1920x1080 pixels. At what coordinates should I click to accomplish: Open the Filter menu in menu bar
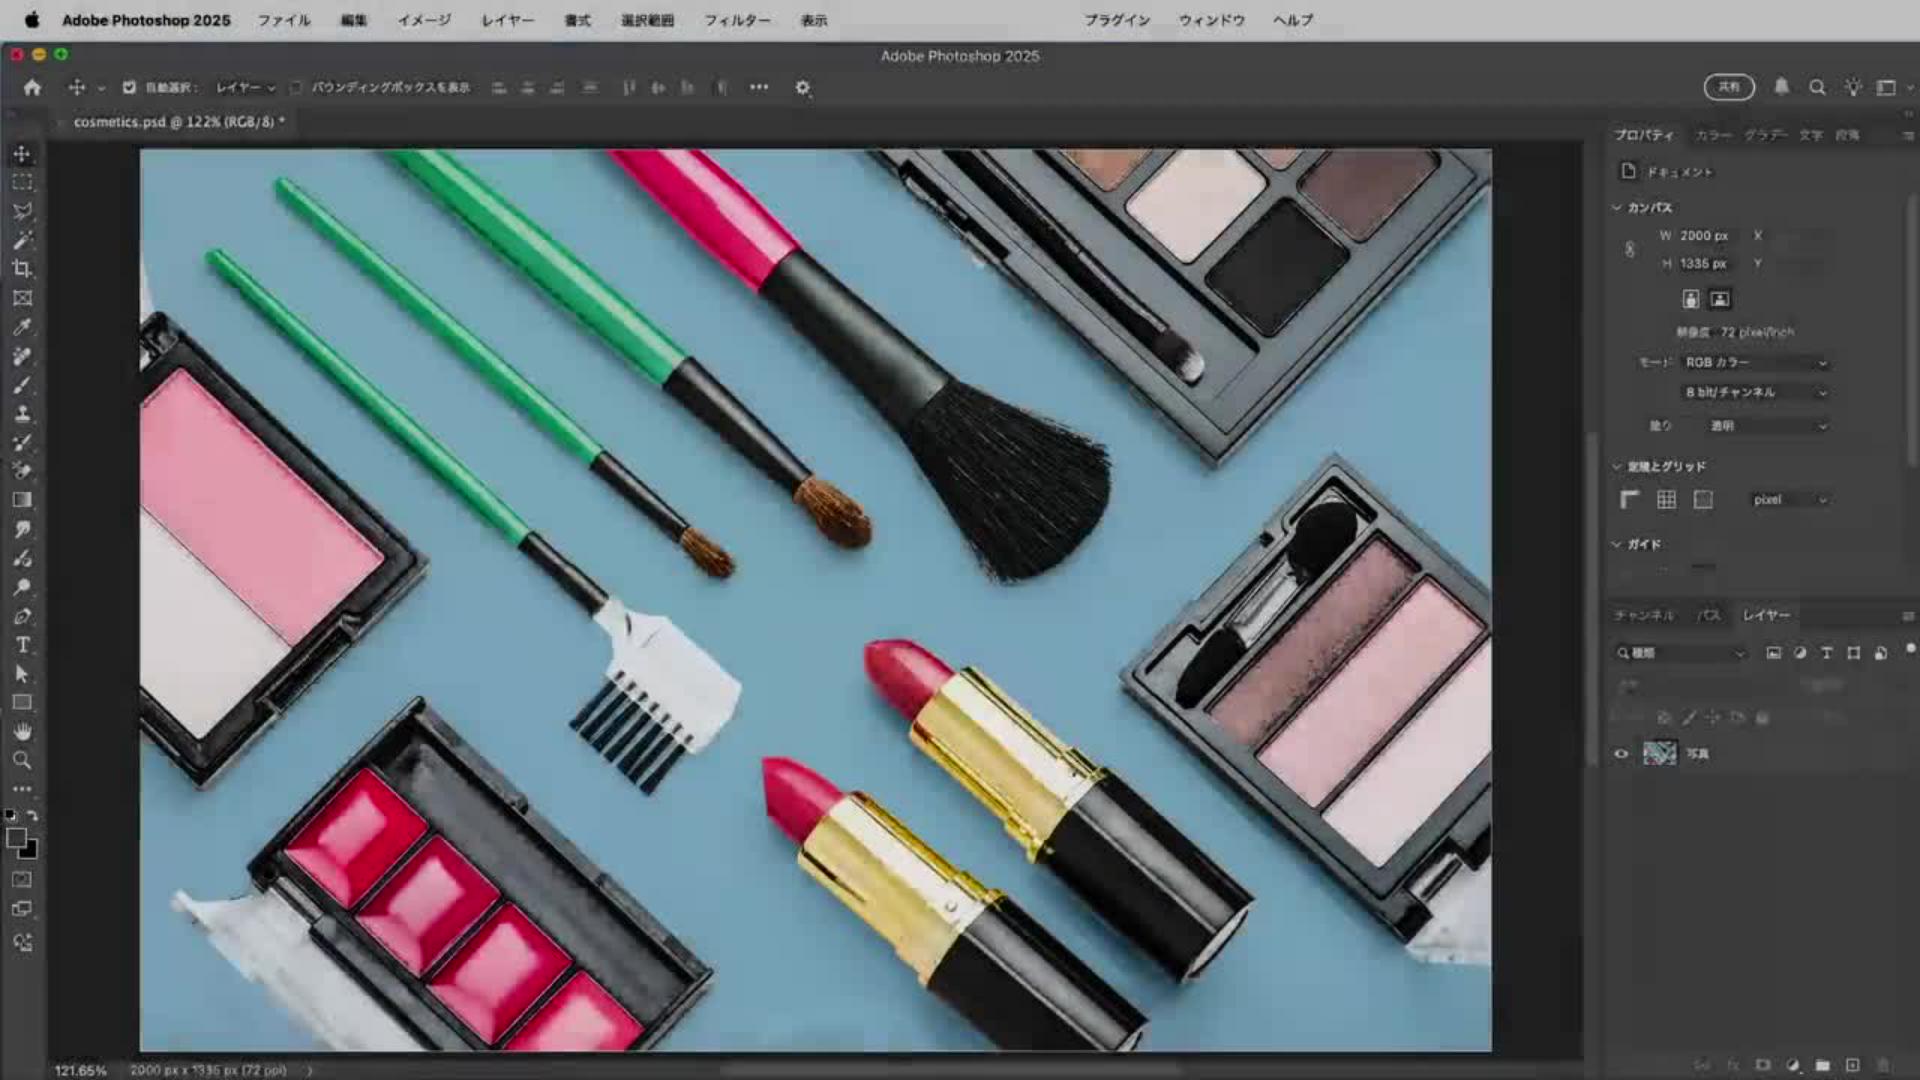point(737,20)
